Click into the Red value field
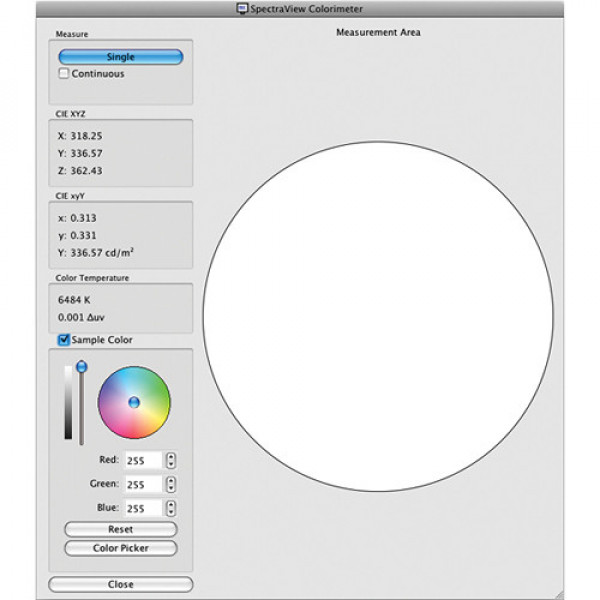 (143, 460)
